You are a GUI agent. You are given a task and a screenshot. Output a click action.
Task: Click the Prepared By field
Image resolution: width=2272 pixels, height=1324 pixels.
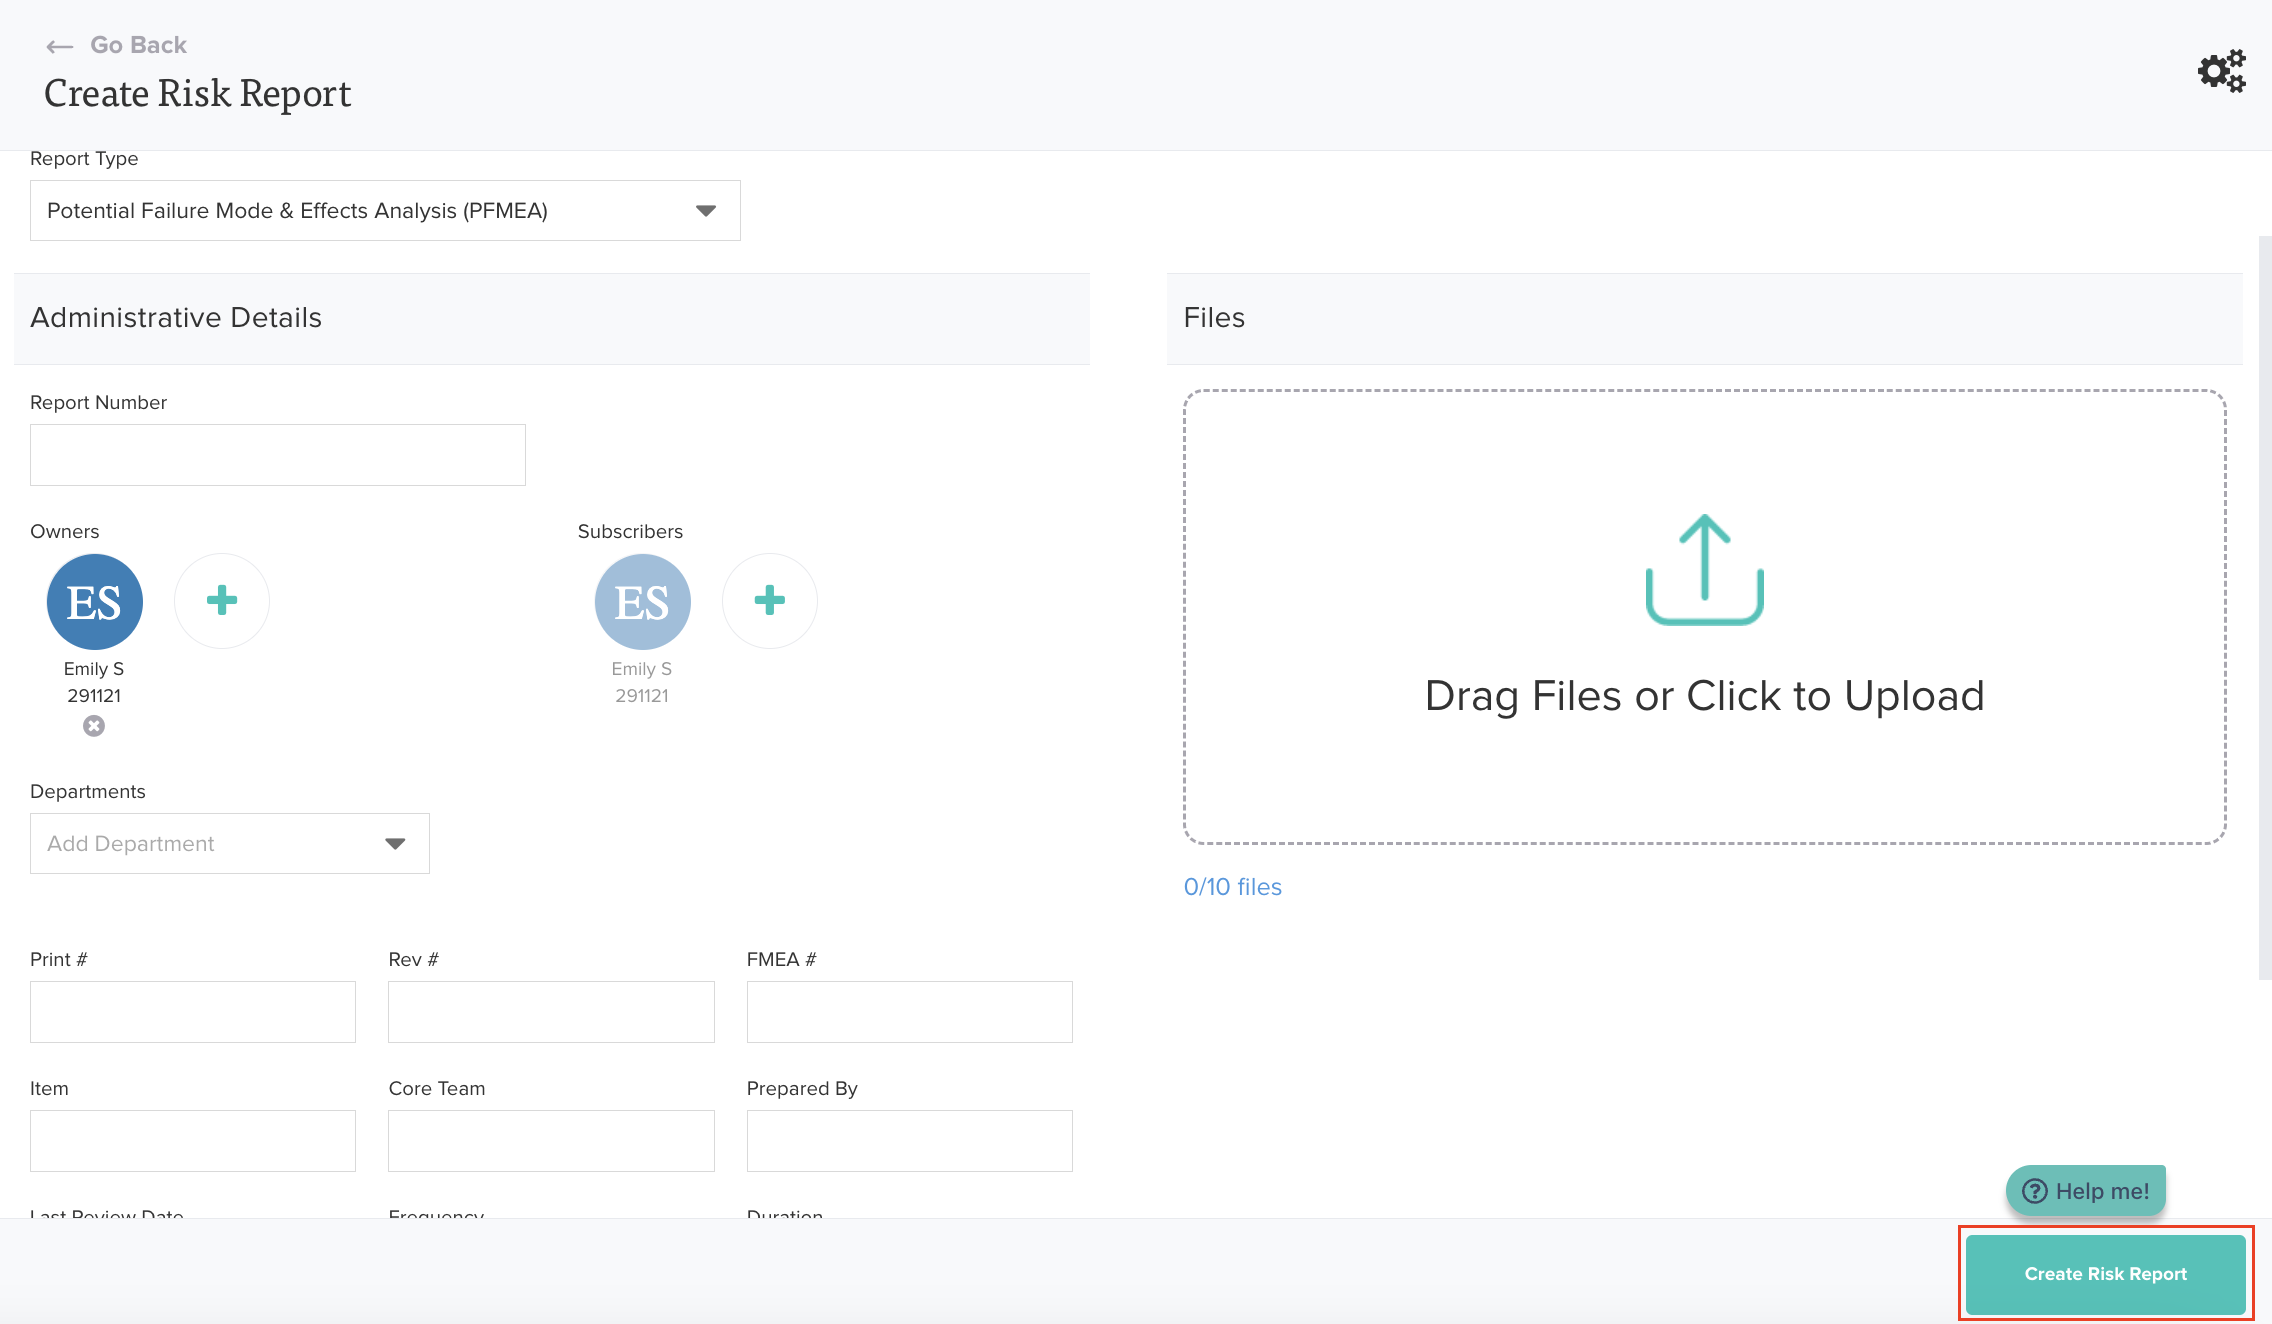coord(909,1141)
